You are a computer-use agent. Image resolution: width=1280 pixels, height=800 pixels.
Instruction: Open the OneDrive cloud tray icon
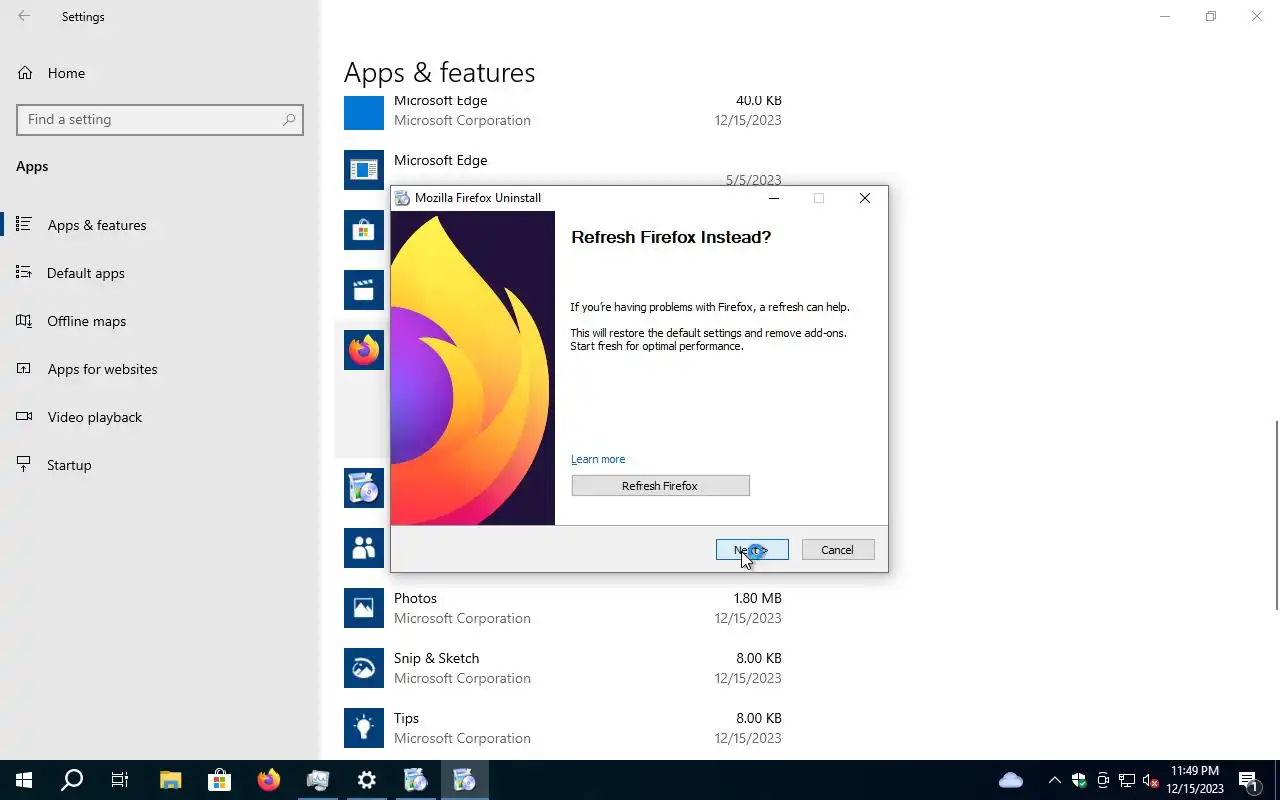coord(1011,780)
